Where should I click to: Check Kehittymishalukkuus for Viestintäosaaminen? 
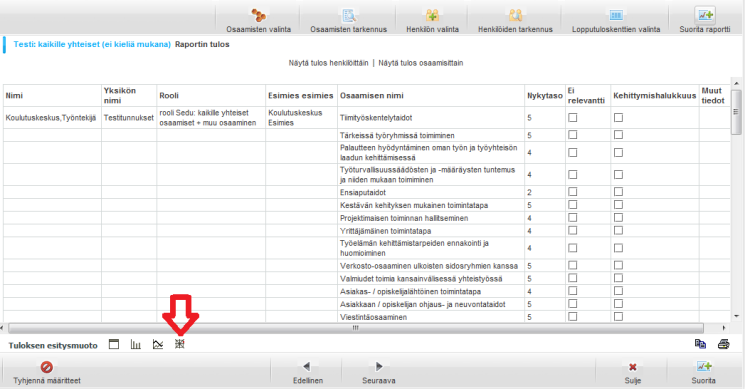[x=618, y=316]
